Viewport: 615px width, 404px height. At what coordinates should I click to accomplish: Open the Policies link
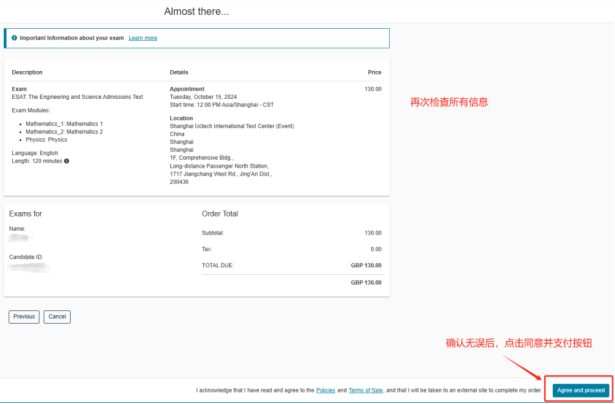click(x=326, y=390)
